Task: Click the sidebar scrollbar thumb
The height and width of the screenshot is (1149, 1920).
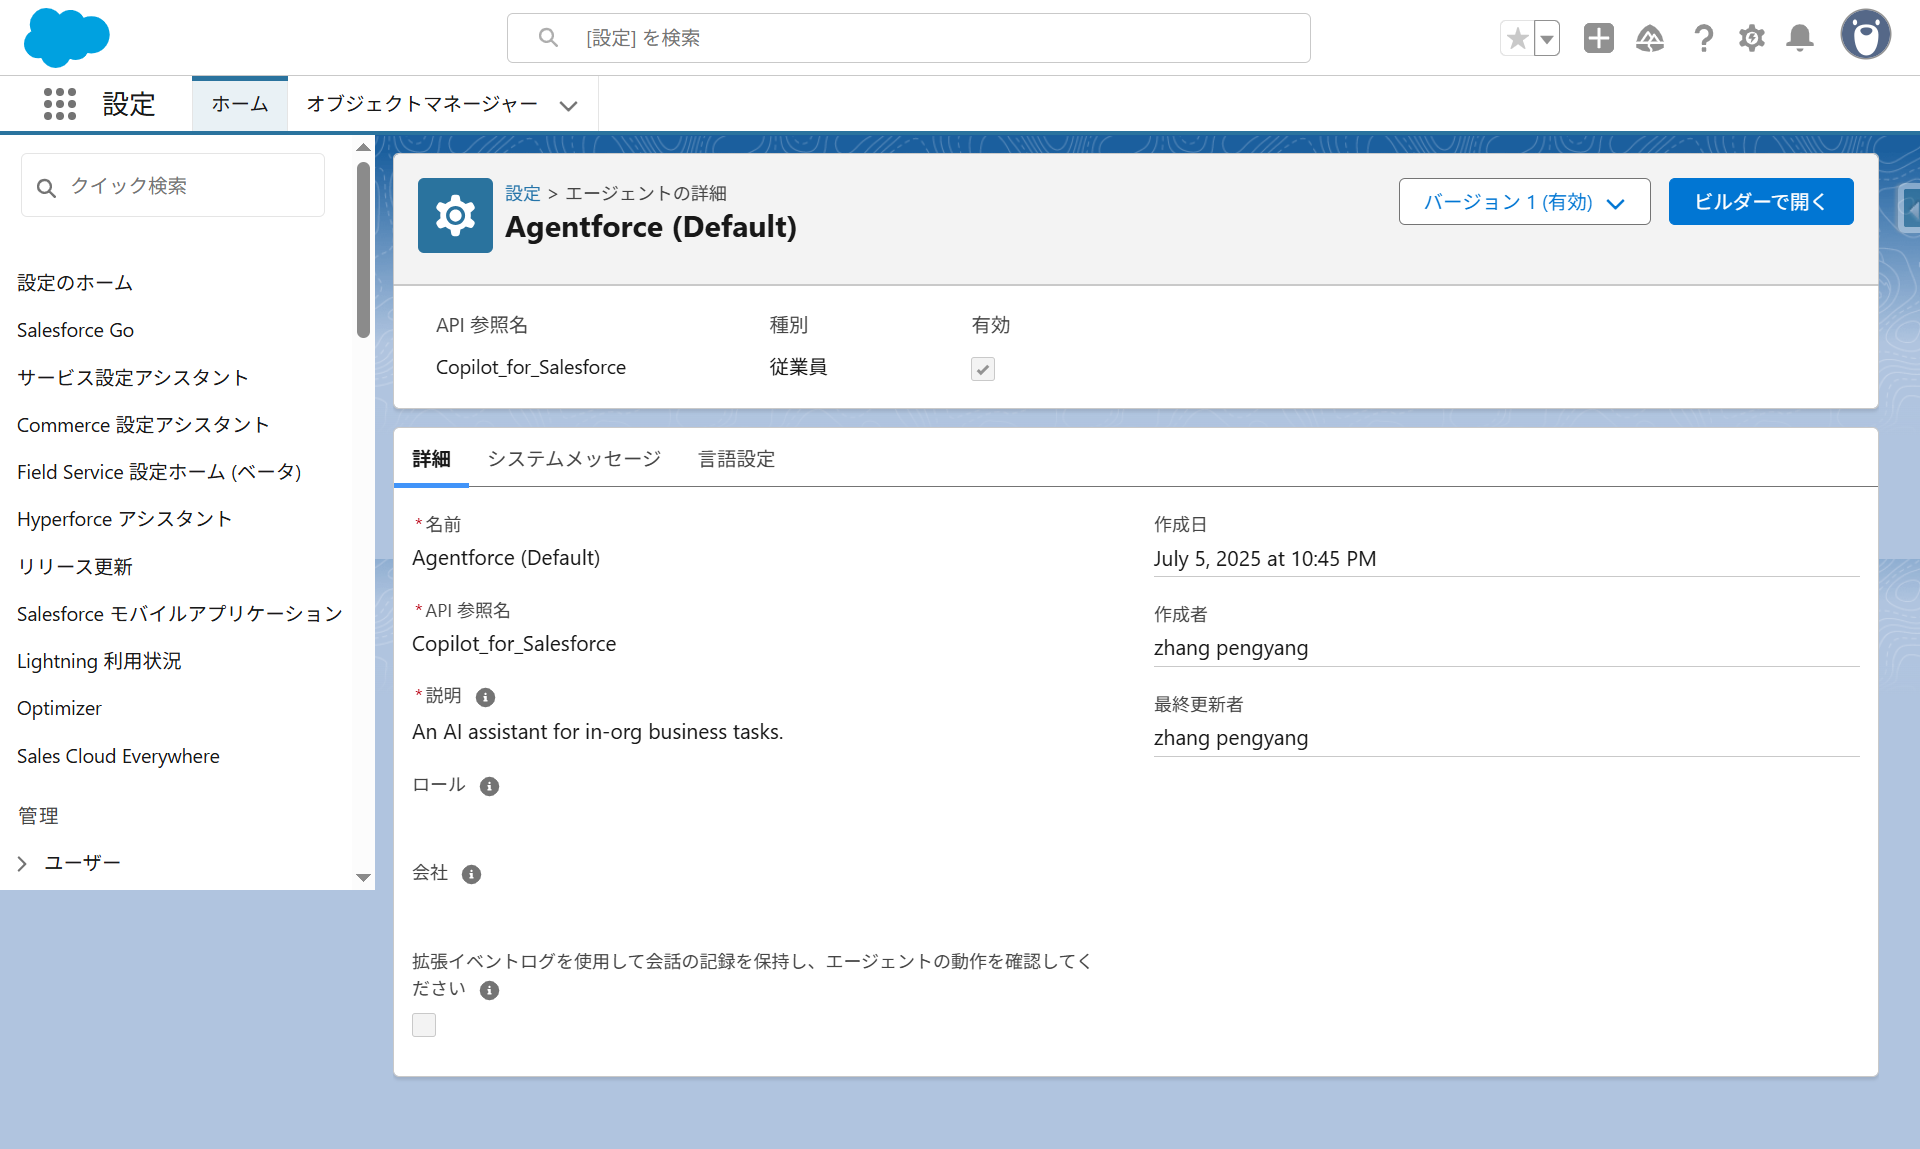Action: (x=363, y=250)
